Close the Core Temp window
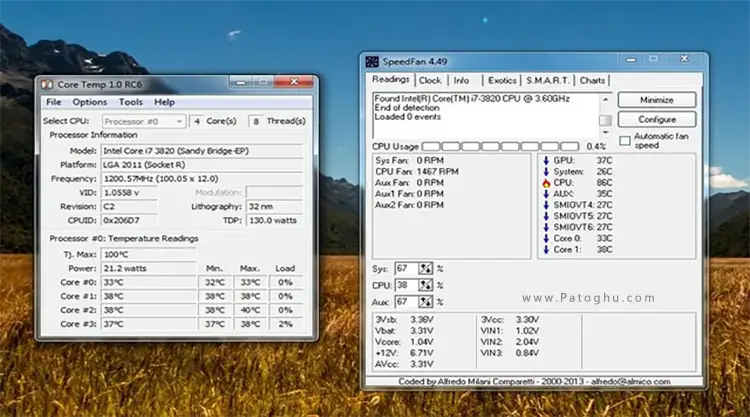This screenshot has height=417, width=750. 294,82
